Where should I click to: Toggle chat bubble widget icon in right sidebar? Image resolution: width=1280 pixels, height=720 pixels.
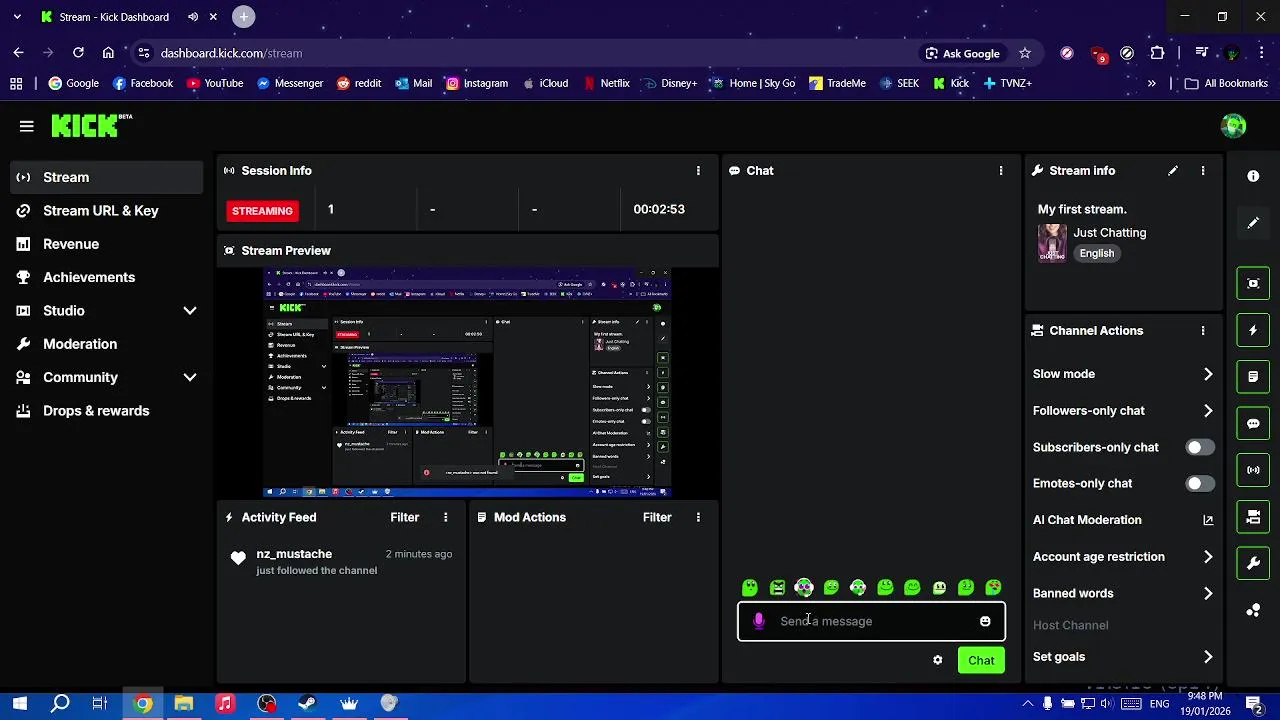[1253, 423]
